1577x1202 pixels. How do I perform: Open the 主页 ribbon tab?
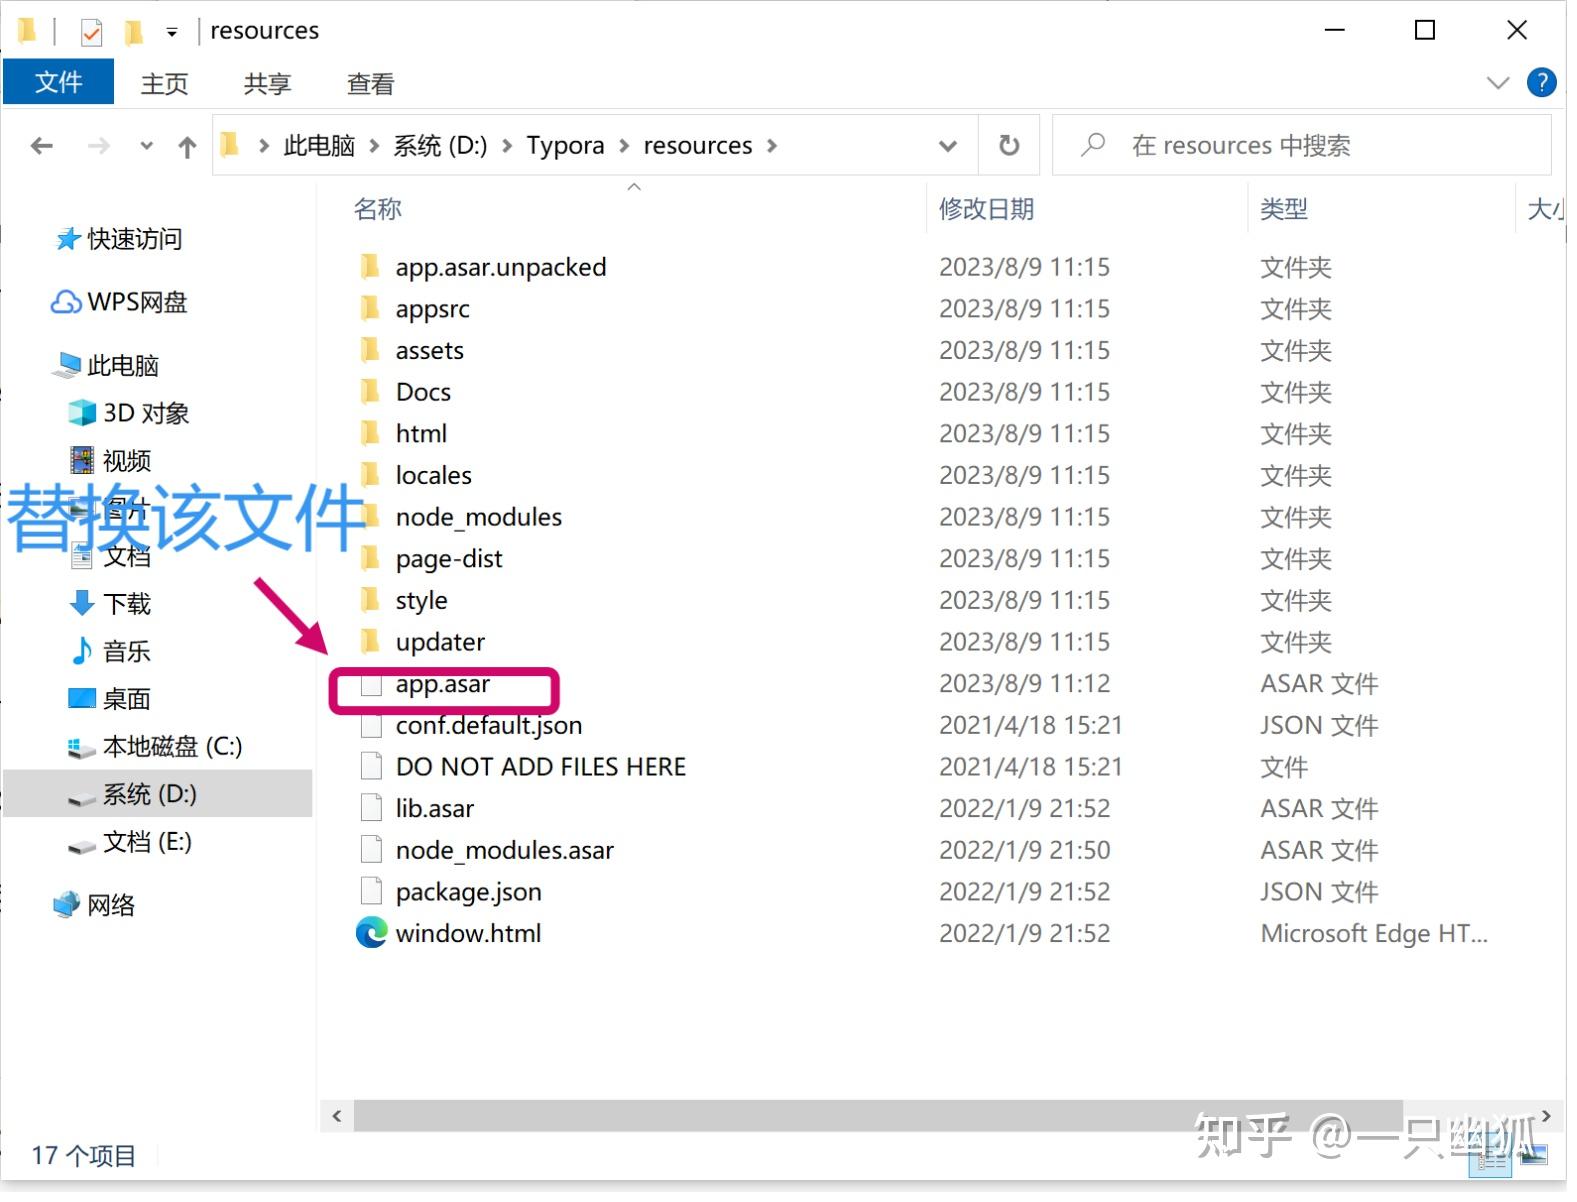[165, 83]
